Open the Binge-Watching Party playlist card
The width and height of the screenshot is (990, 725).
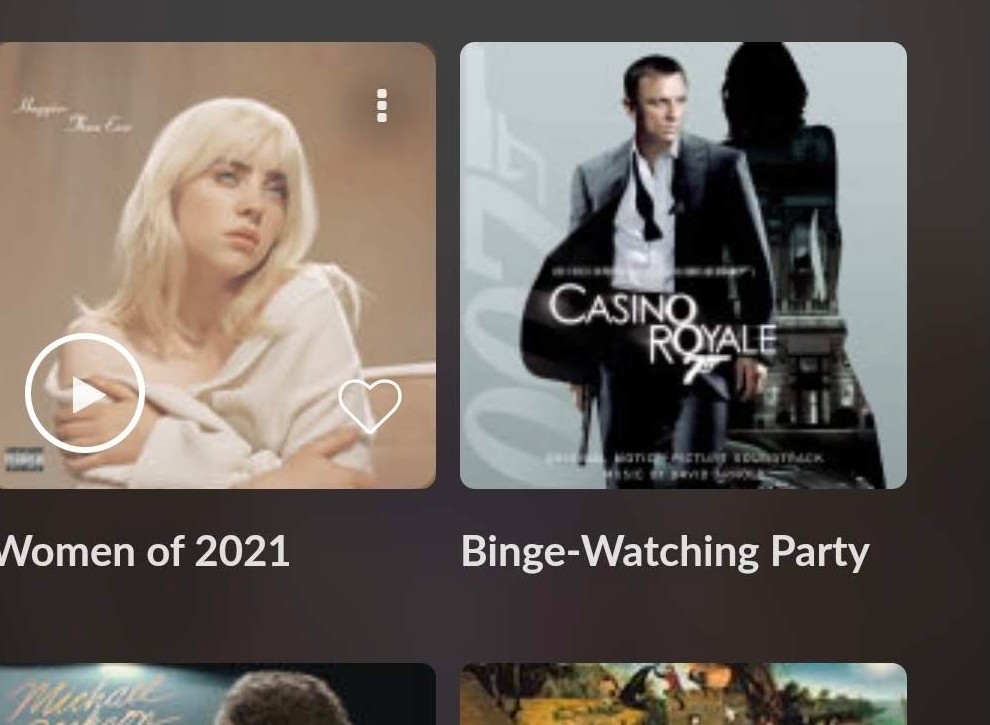(x=683, y=265)
